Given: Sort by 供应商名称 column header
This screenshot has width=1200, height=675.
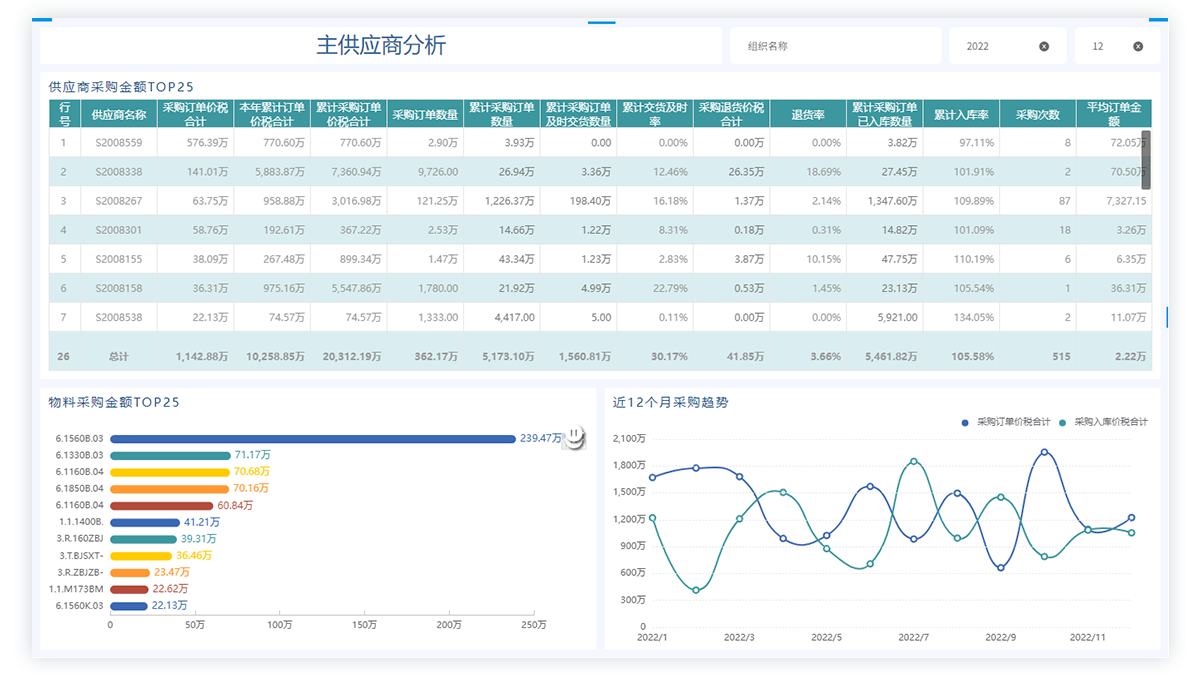Looking at the screenshot, I should pos(119,114).
